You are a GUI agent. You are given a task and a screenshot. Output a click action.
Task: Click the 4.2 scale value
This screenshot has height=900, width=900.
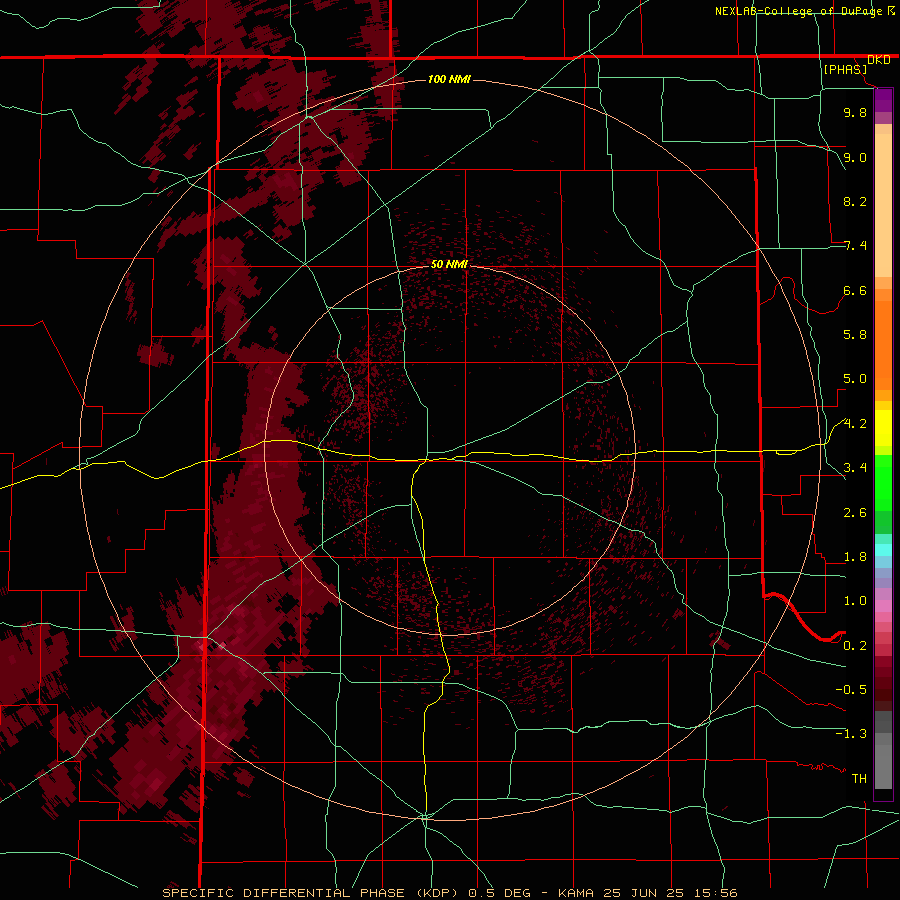pos(855,424)
